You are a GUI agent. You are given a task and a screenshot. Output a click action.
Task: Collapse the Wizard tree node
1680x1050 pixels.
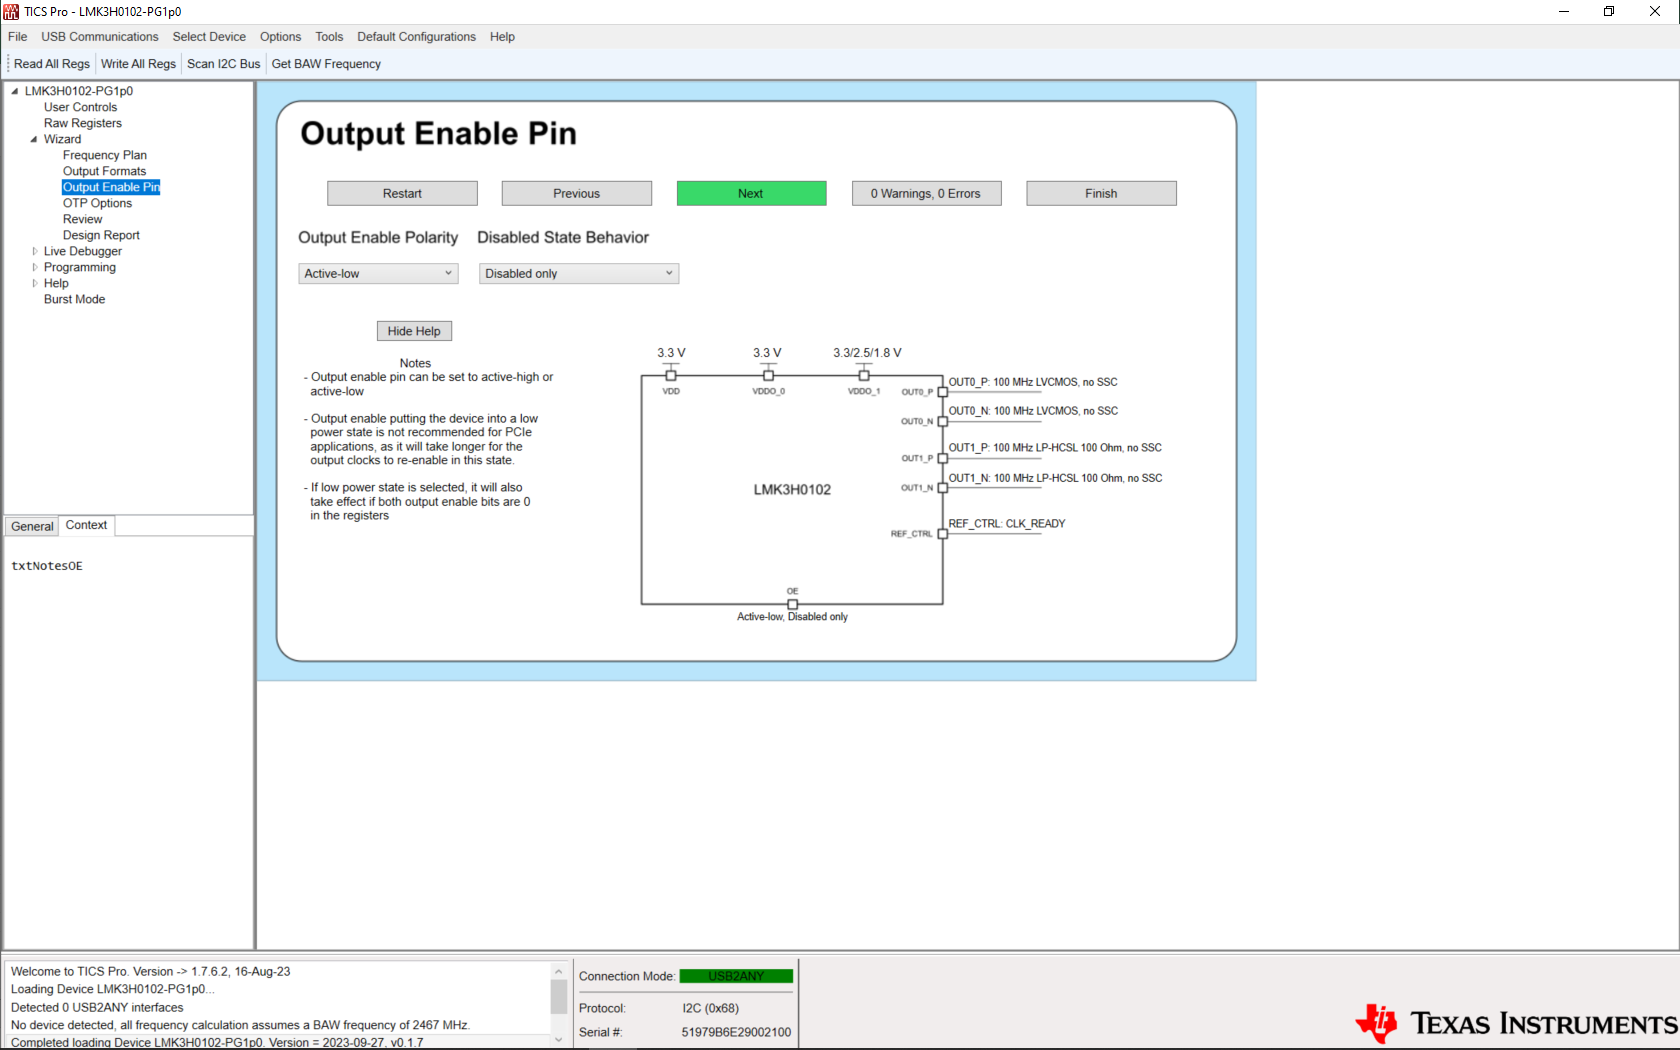pyautogui.click(x=34, y=139)
